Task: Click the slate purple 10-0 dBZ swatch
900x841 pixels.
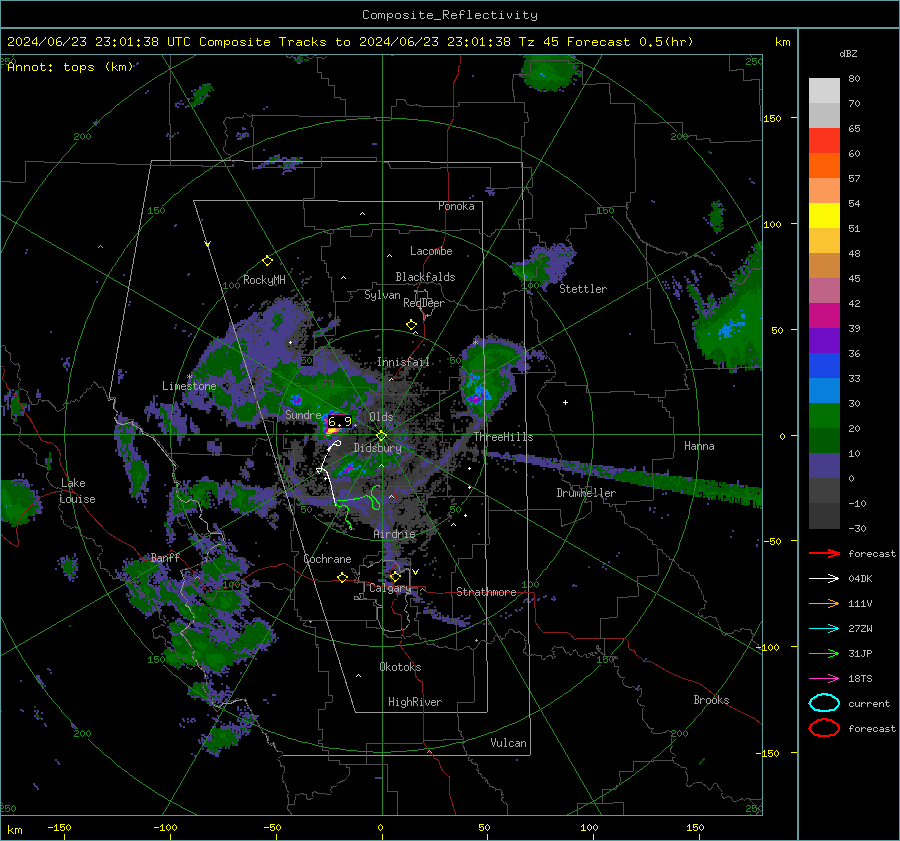Action: point(824,466)
